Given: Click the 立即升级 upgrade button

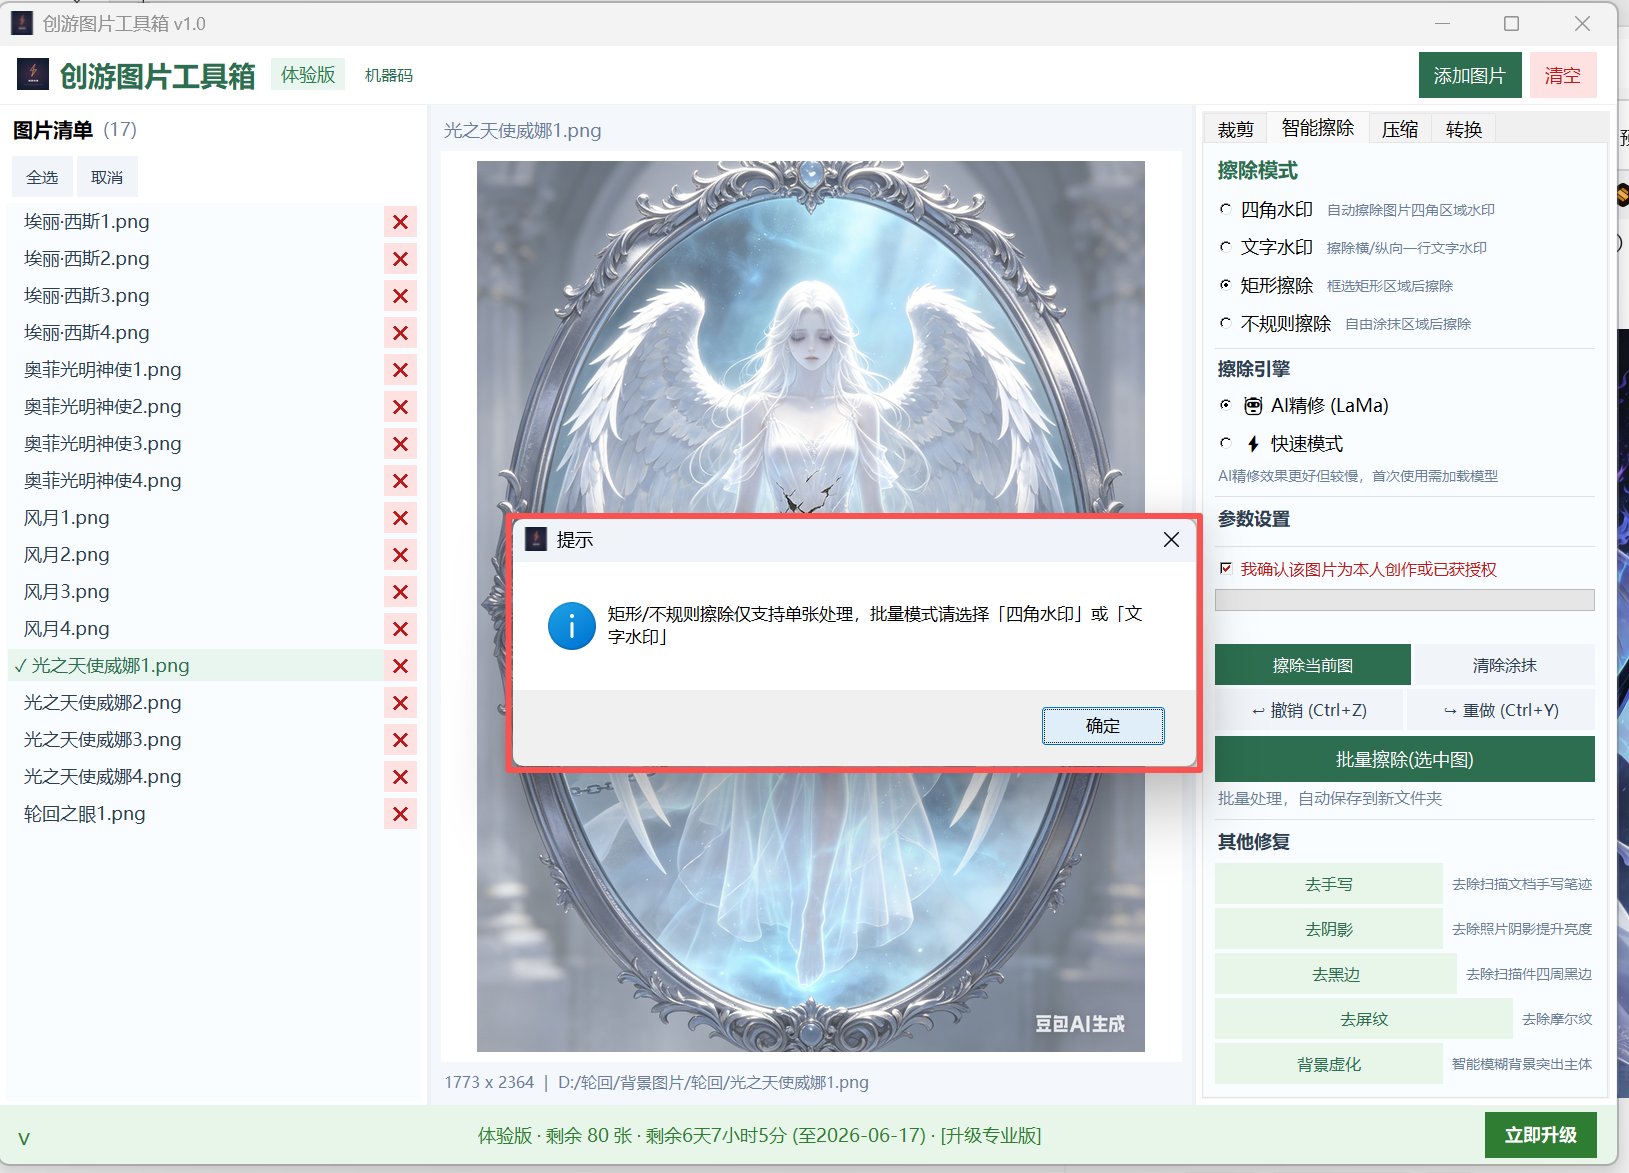Looking at the screenshot, I should click(1540, 1135).
